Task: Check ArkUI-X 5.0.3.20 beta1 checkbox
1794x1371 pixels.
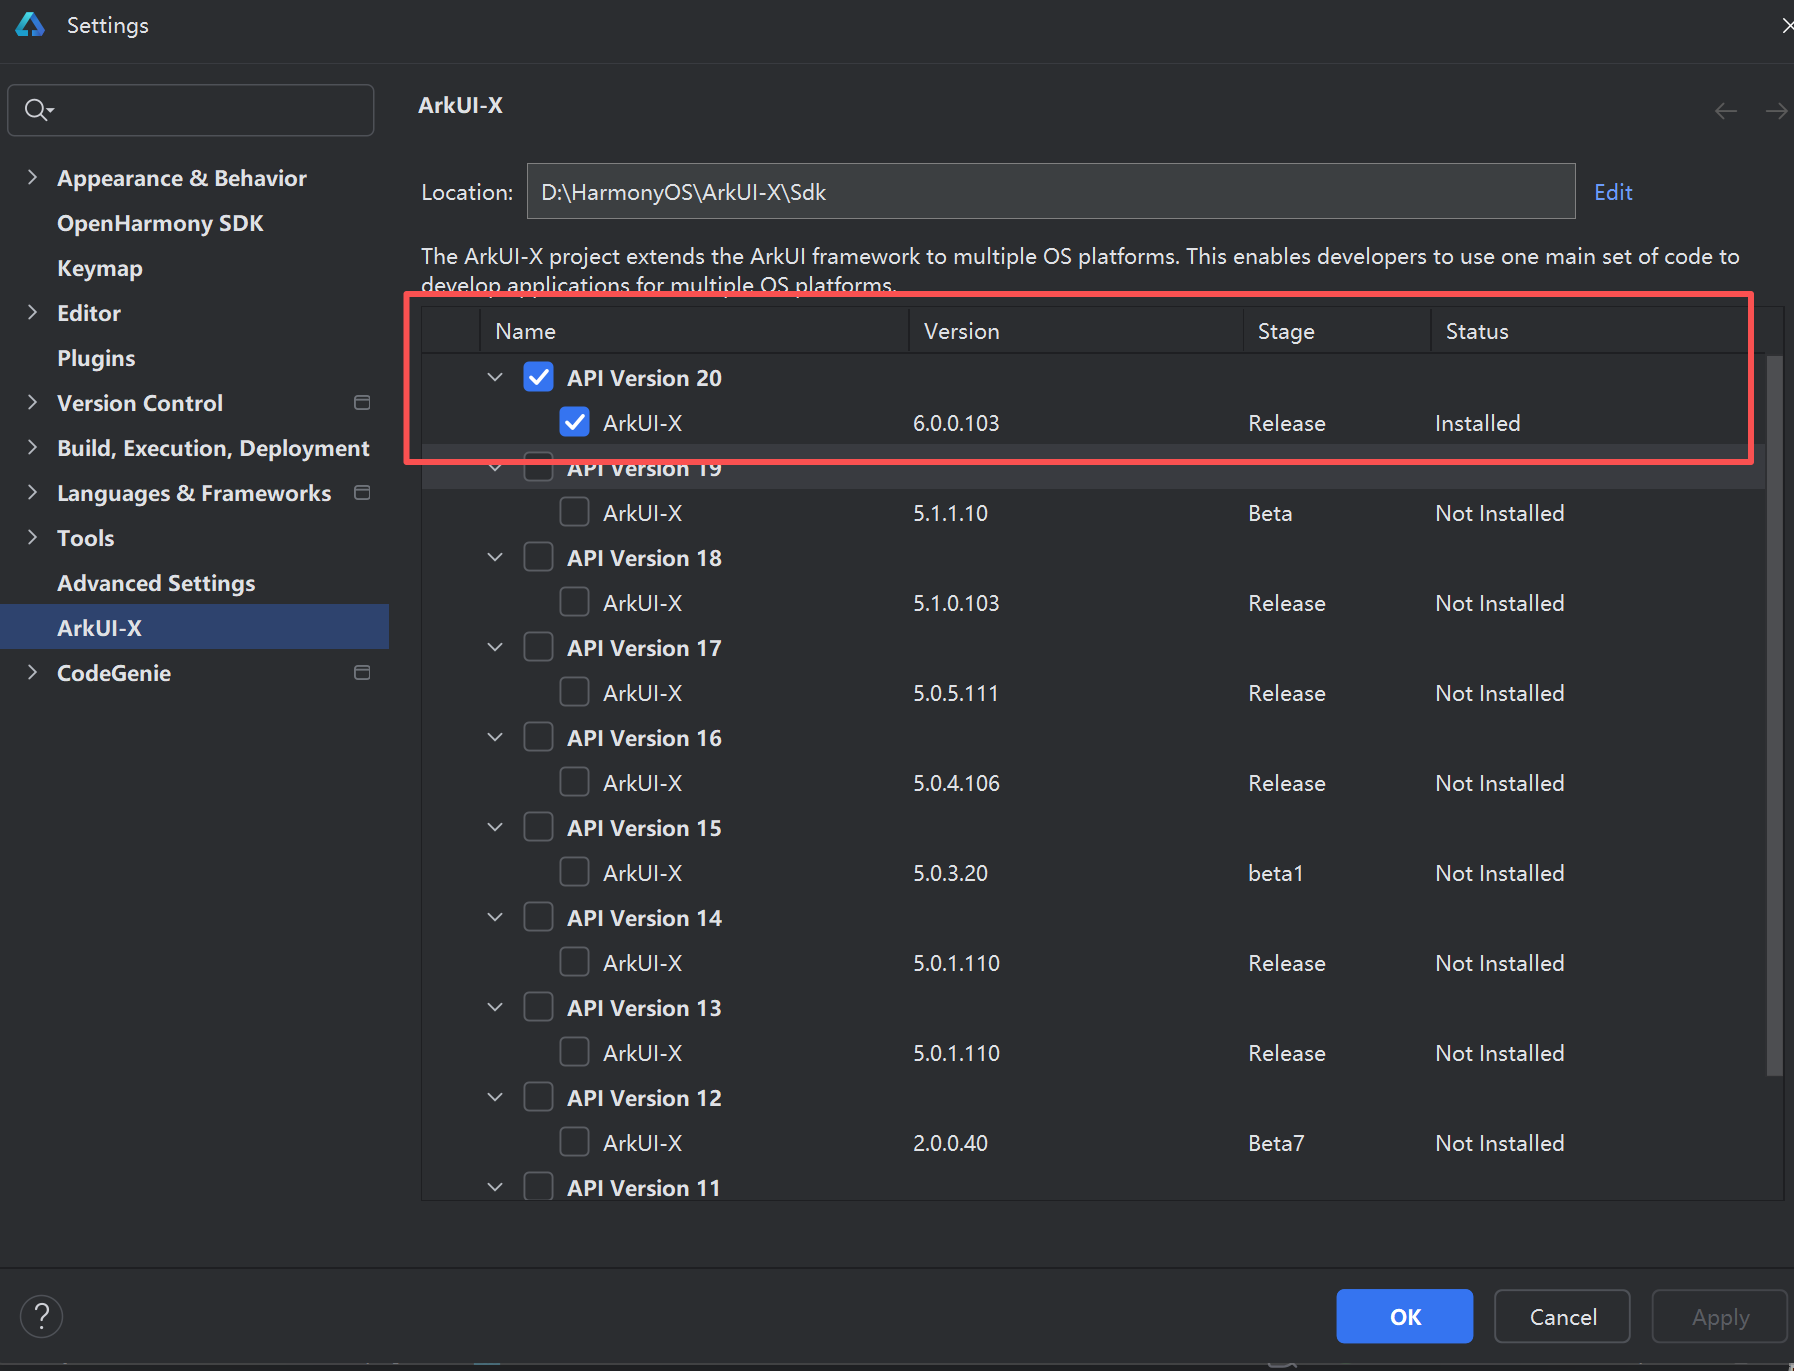Action: click(574, 872)
